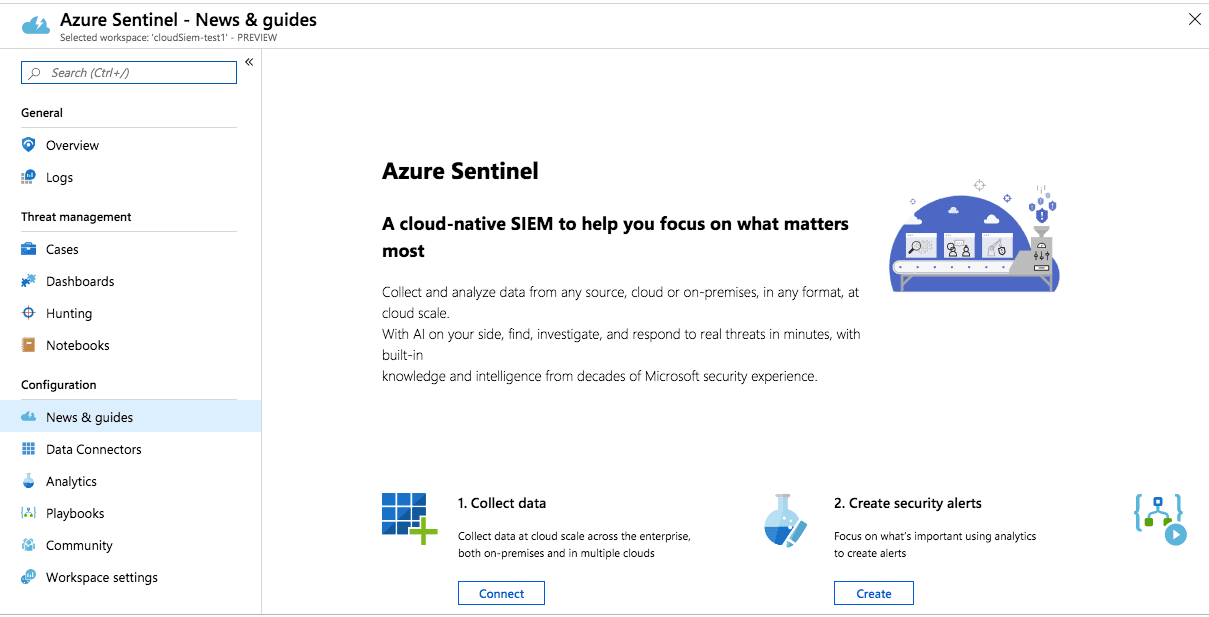Click the Cases briefcase icon

tap(28, 249)
